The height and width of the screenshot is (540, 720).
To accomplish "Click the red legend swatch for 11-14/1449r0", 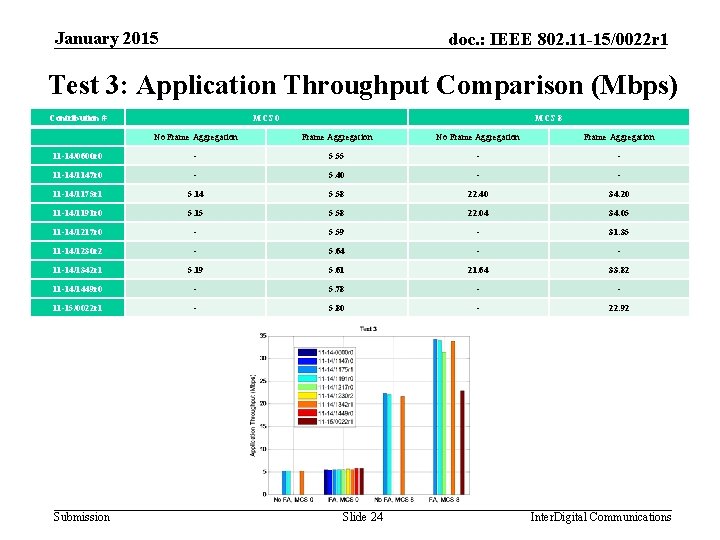I will (307, 413).
